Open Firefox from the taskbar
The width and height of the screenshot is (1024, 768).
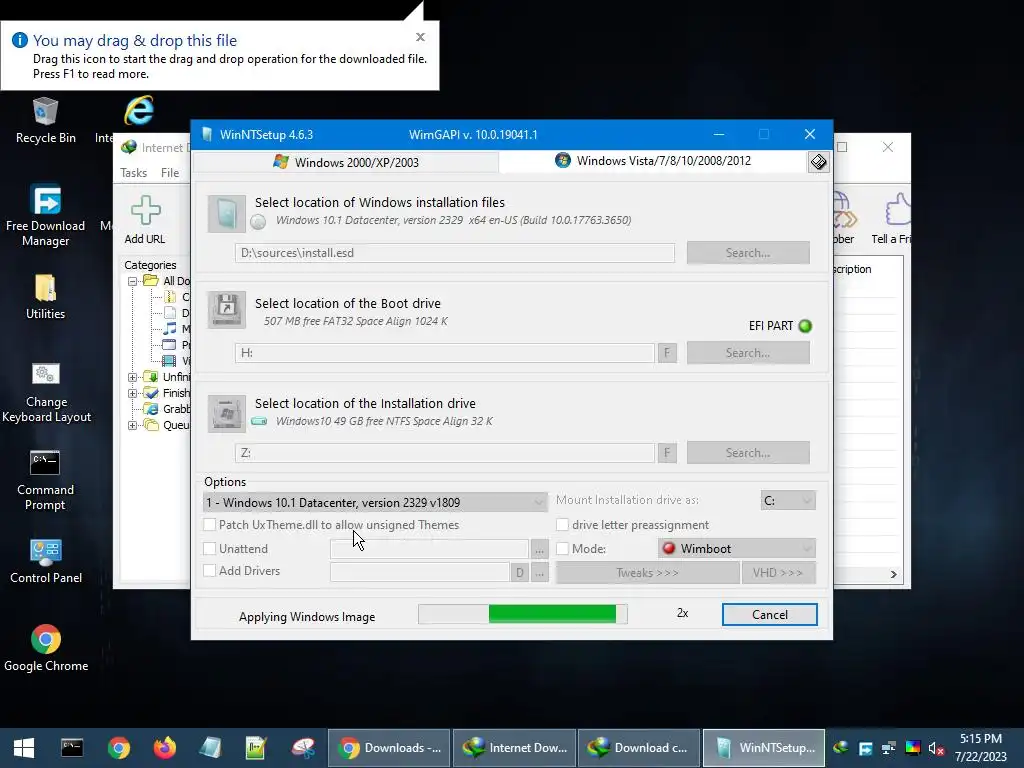point(165,748)
